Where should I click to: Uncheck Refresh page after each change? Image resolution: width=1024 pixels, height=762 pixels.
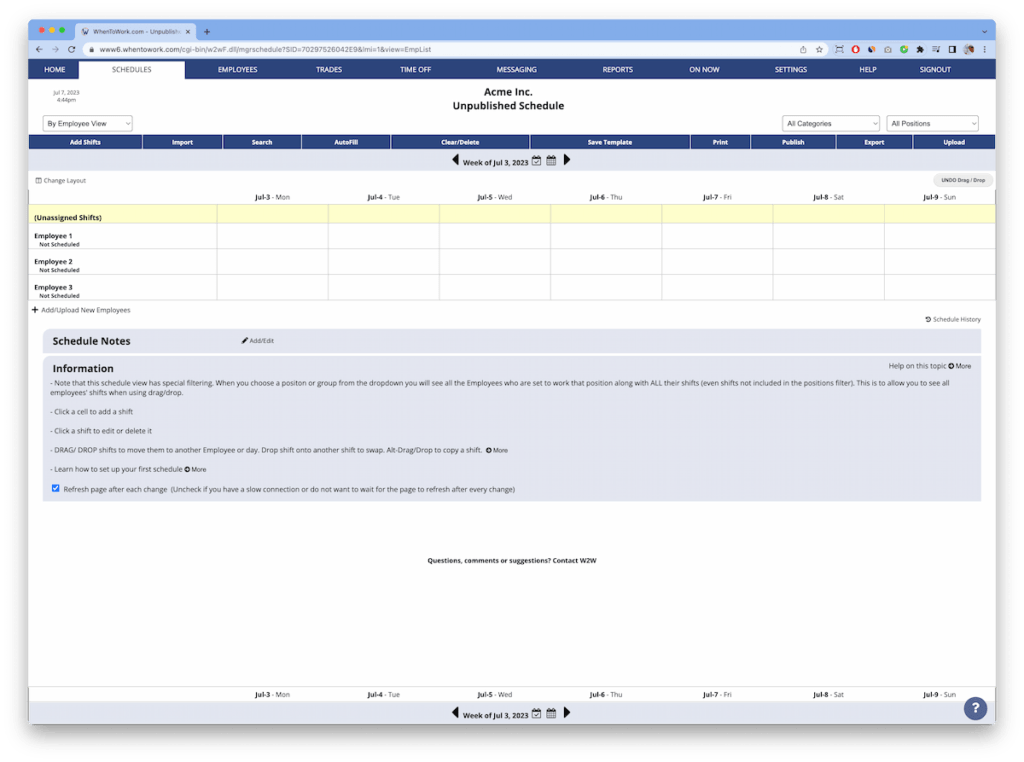point(56,489)
